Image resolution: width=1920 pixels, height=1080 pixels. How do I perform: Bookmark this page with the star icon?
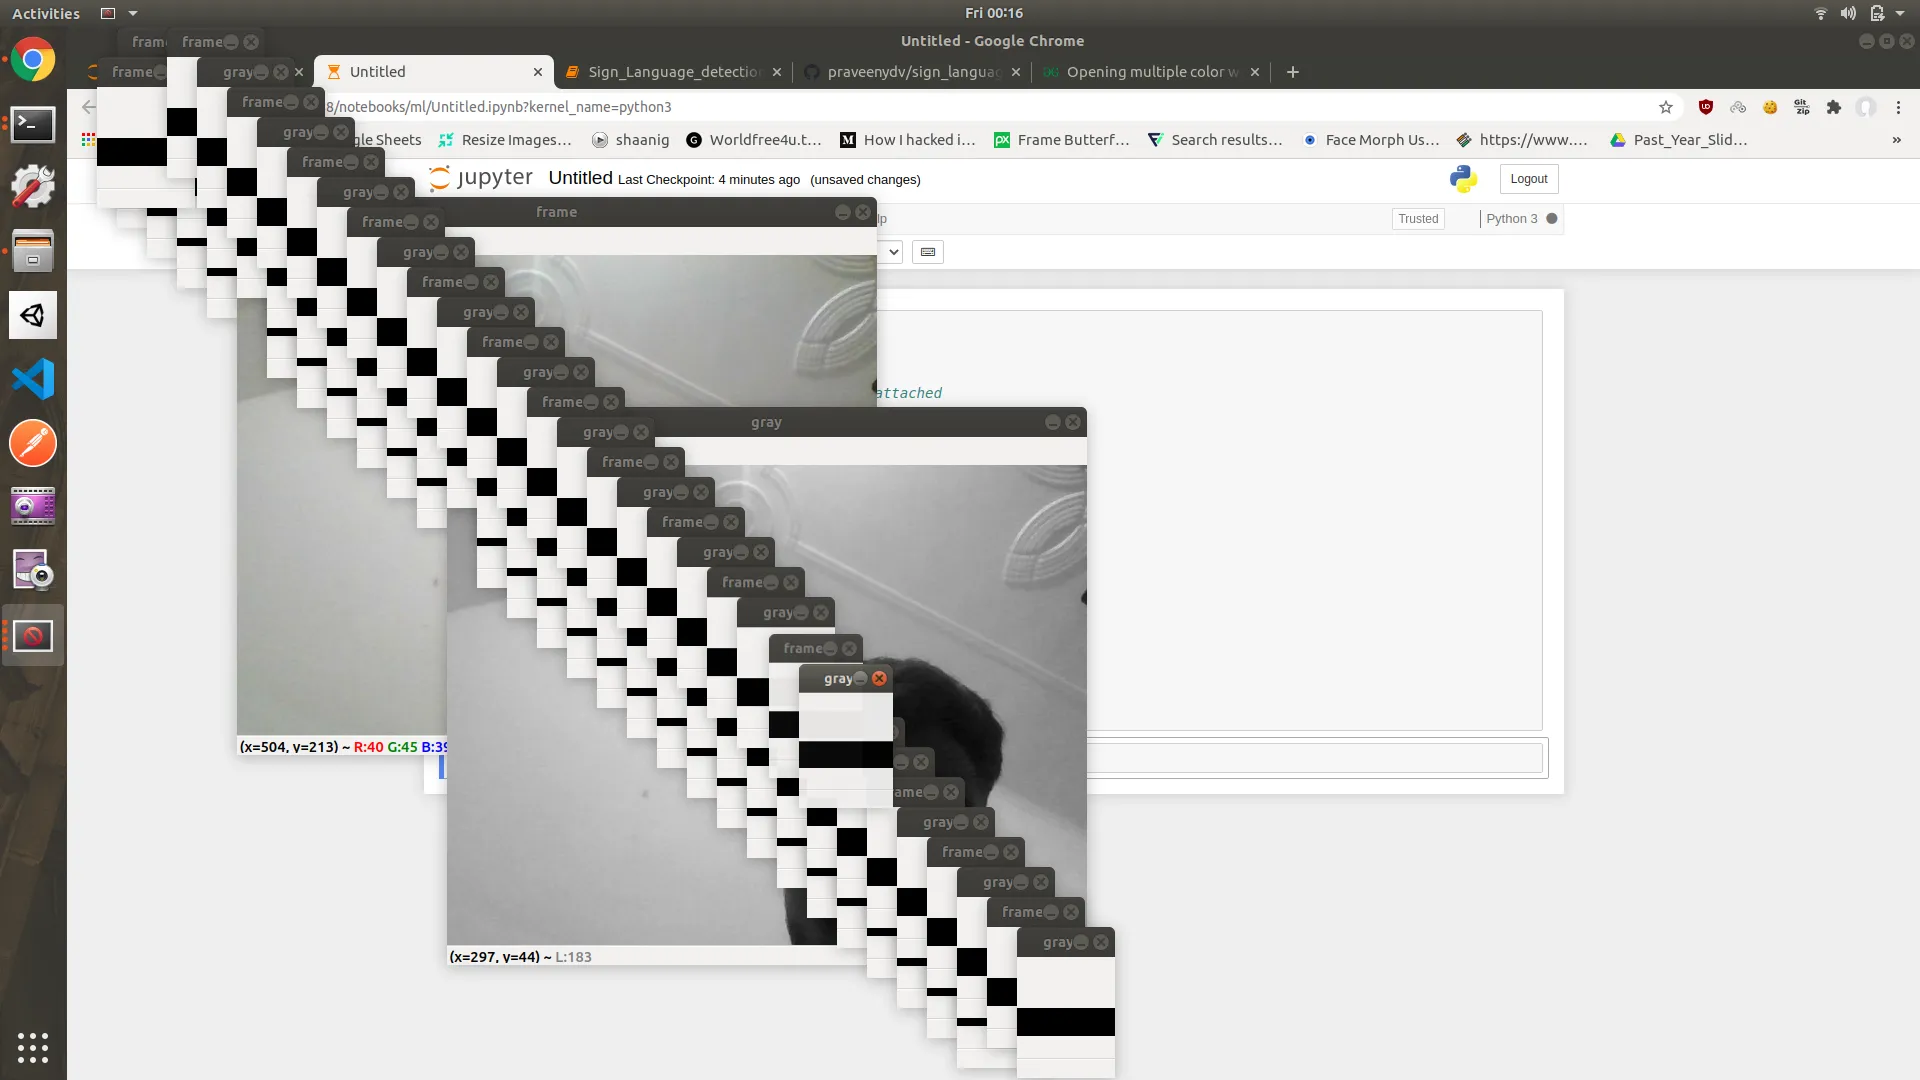click(x=1665, y=108)
